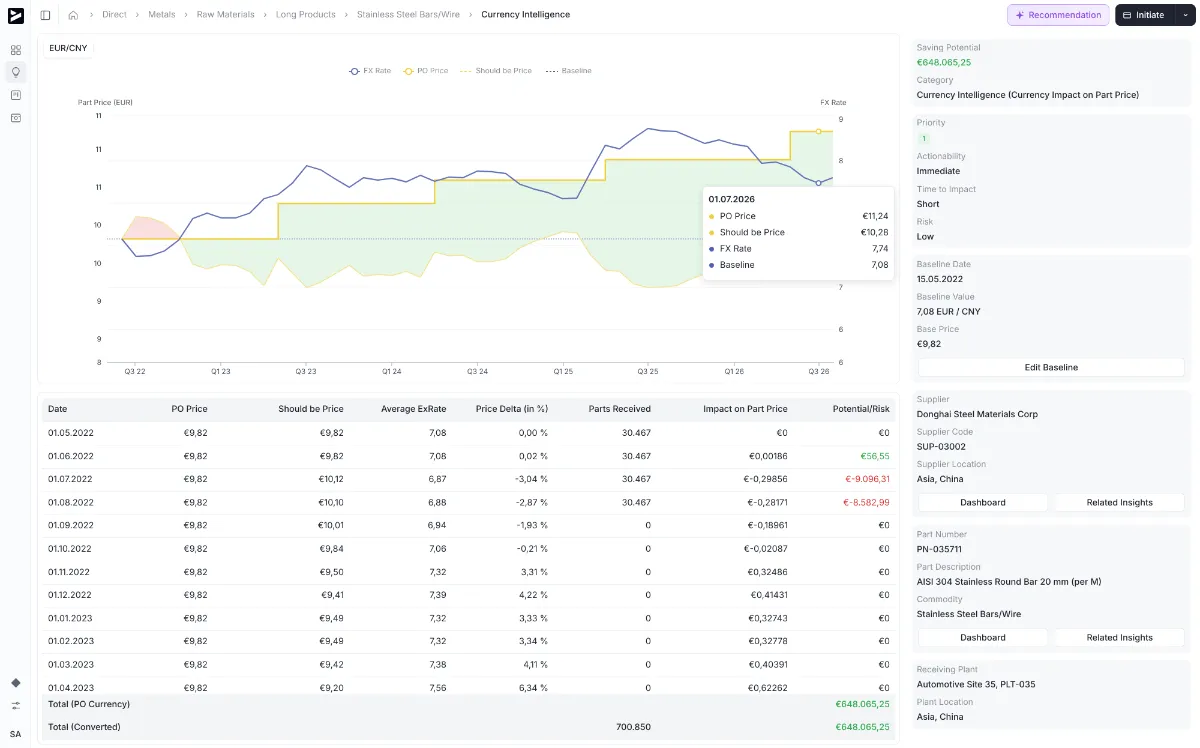Viewport: 1200px width, 748px height.
Task: Open Related Insights under Supplier Location
Action: tap(1120, 502)
